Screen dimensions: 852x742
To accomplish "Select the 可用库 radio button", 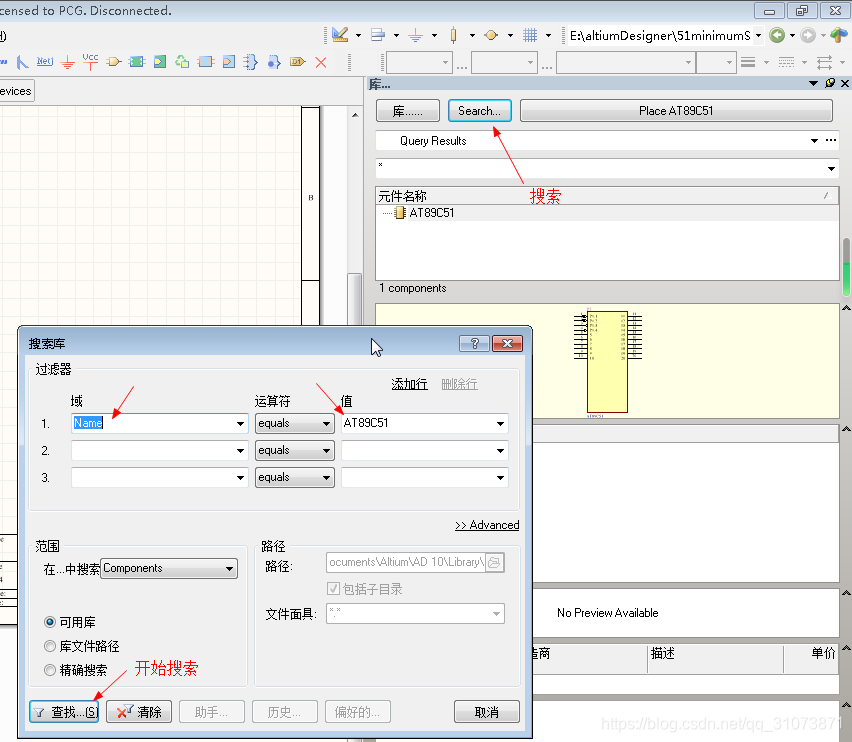I will [x=50, y=622].
